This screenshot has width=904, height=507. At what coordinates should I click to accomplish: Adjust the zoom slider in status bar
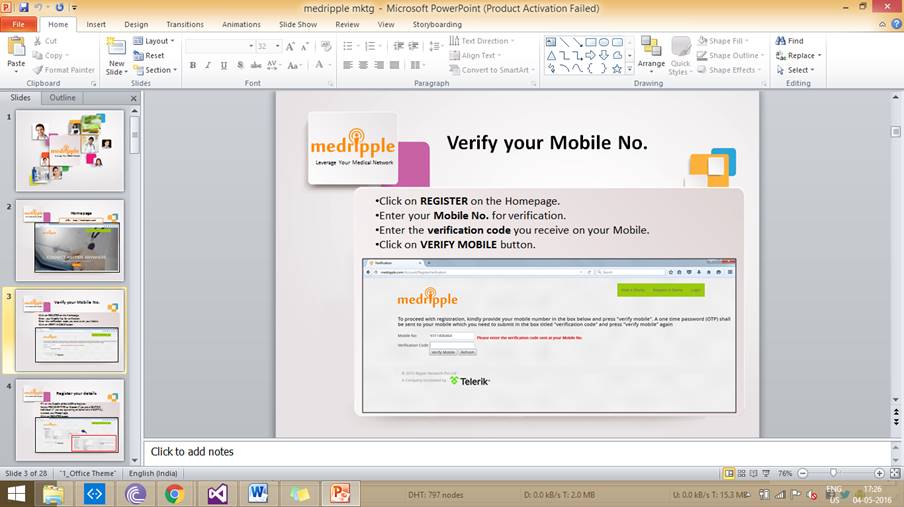pyautogui.click(x=834, y=473)
